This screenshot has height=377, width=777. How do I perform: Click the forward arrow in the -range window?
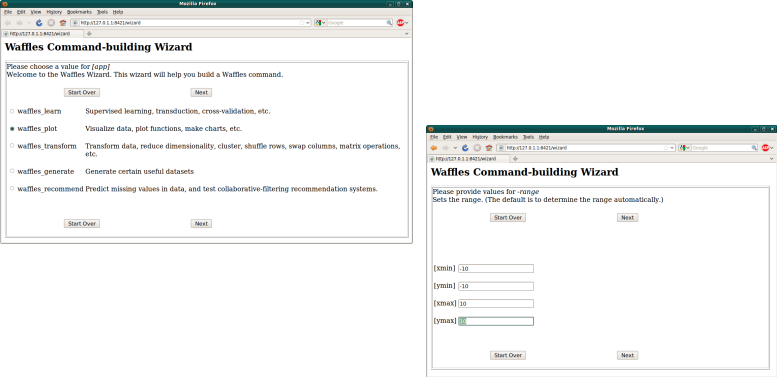pyautogui.click(x=445, y=148)
